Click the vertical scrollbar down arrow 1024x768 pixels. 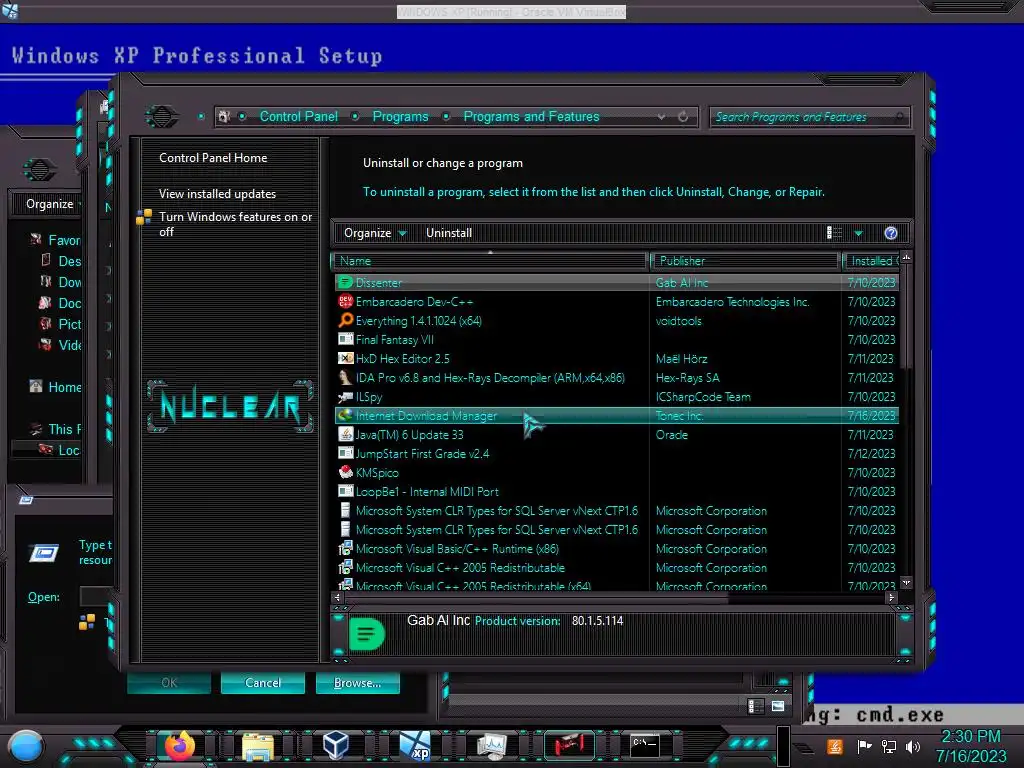[906, 583]
